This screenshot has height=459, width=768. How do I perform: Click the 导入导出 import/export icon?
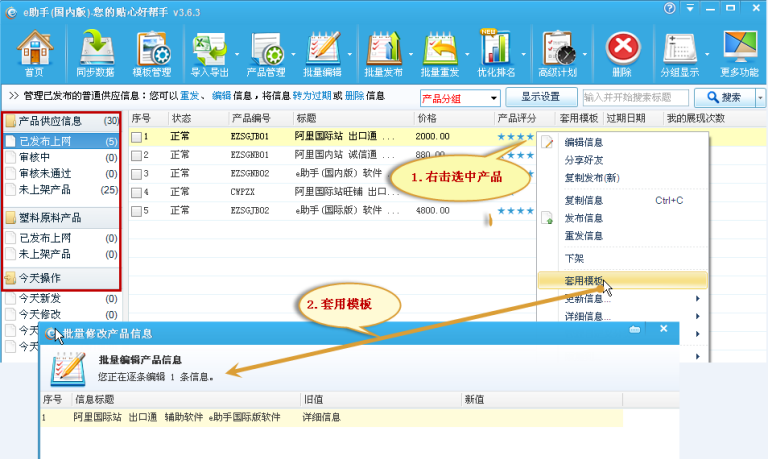click(x=210, y=53)
